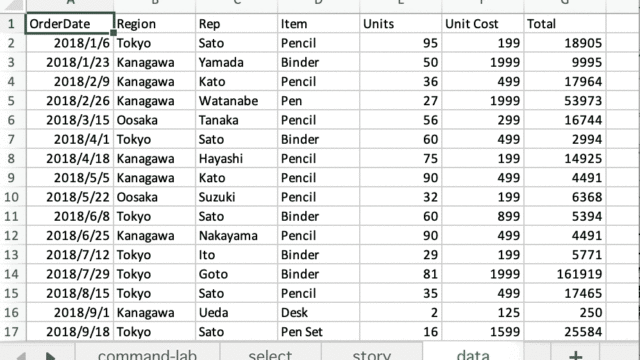This screenshot has width=640, height=360.
Task: Select row 14 via row number
Action: pyautogui.click(x=11, y=274)
